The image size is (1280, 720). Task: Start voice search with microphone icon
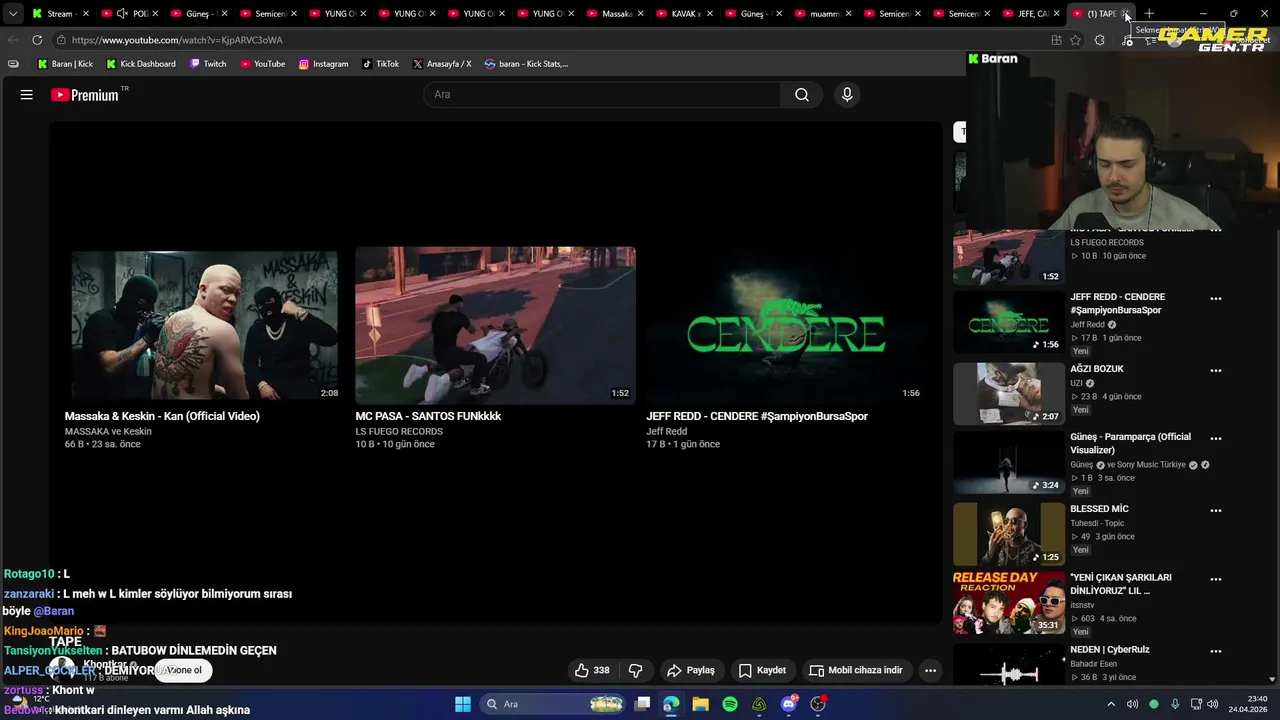click(x=847, y=95)
